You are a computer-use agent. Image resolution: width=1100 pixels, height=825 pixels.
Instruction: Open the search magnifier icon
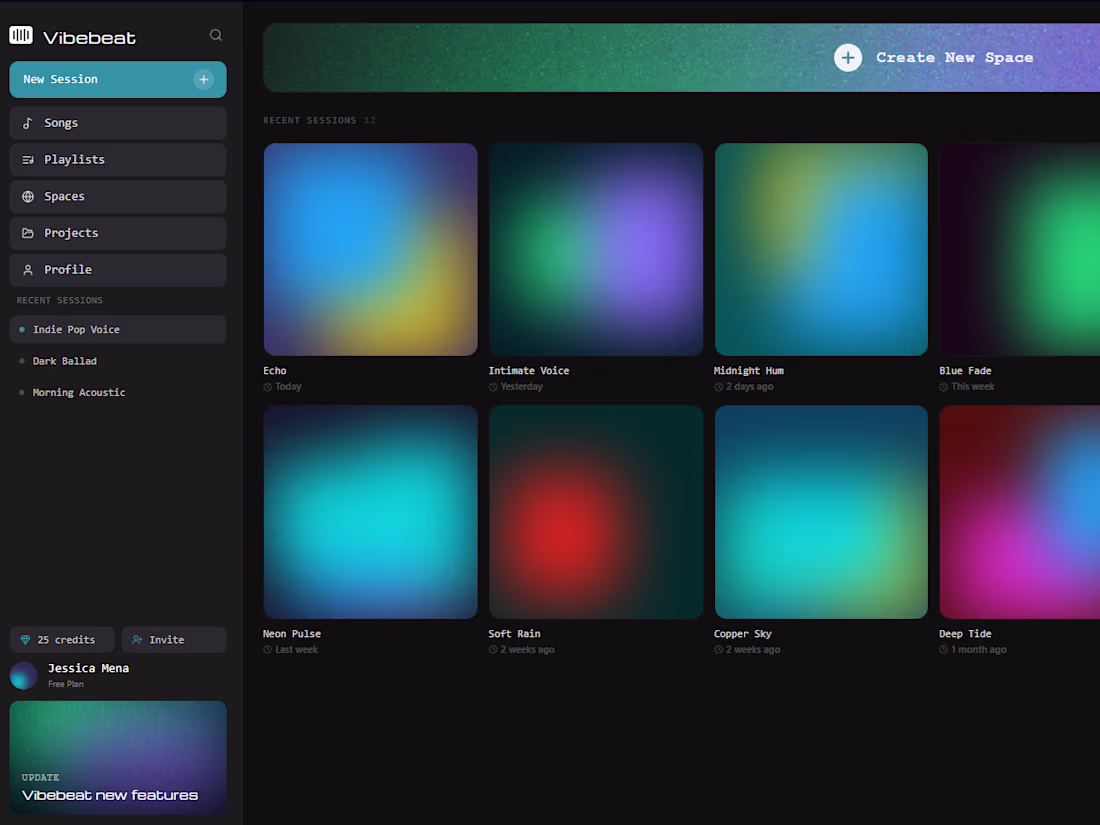pyautogui.click(x=215, y=34)
